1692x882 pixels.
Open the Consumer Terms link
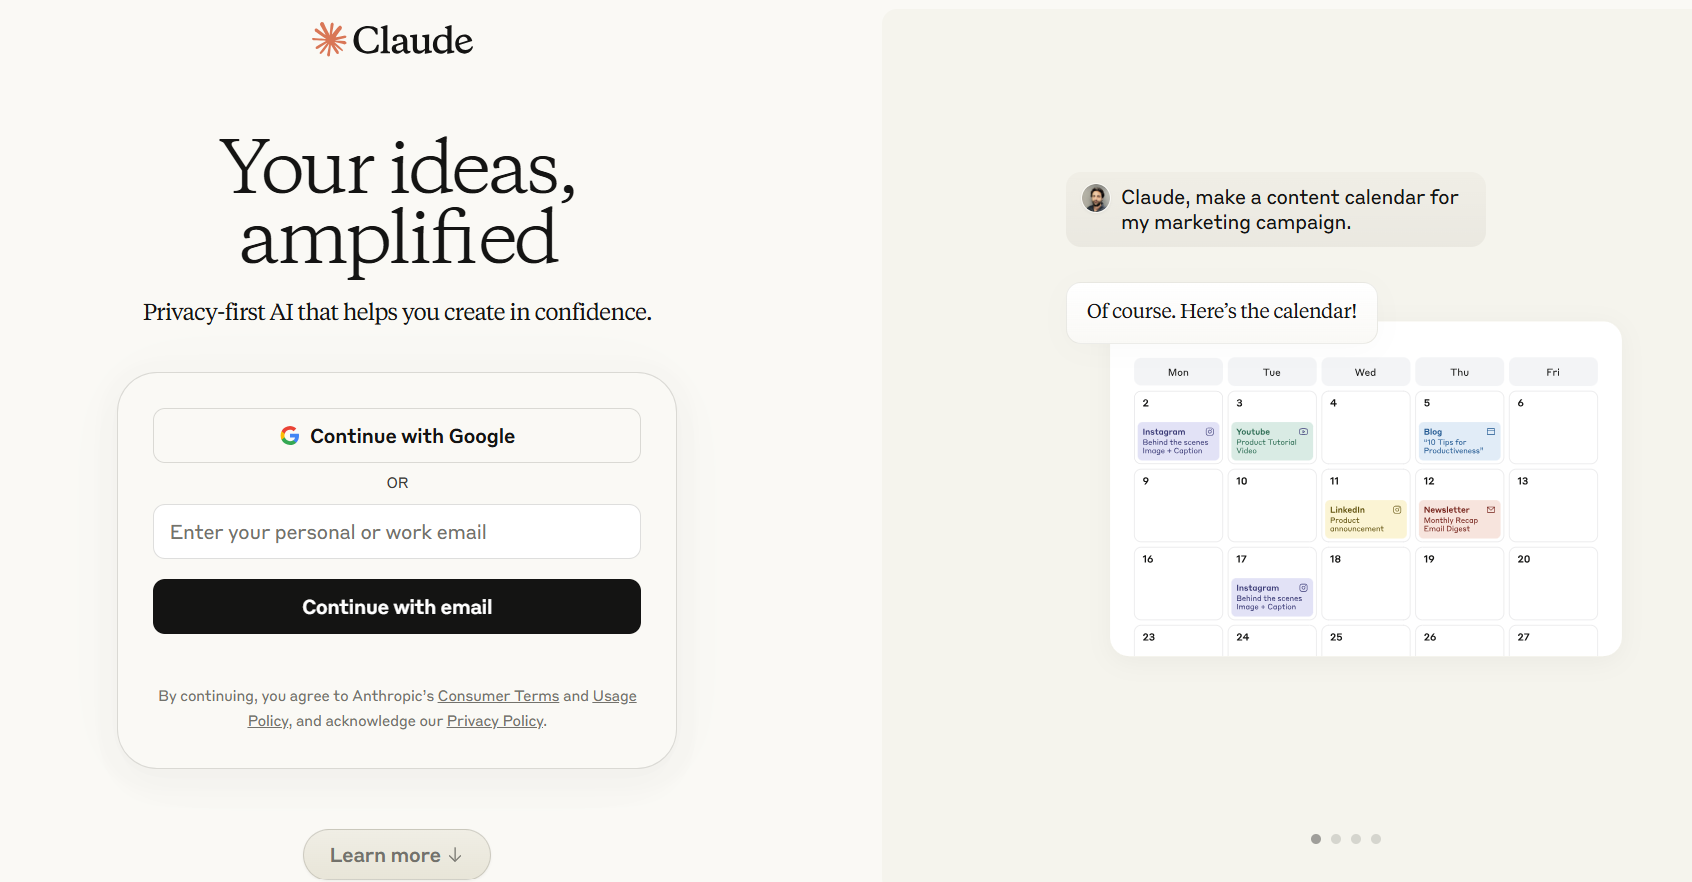(498, 696)
